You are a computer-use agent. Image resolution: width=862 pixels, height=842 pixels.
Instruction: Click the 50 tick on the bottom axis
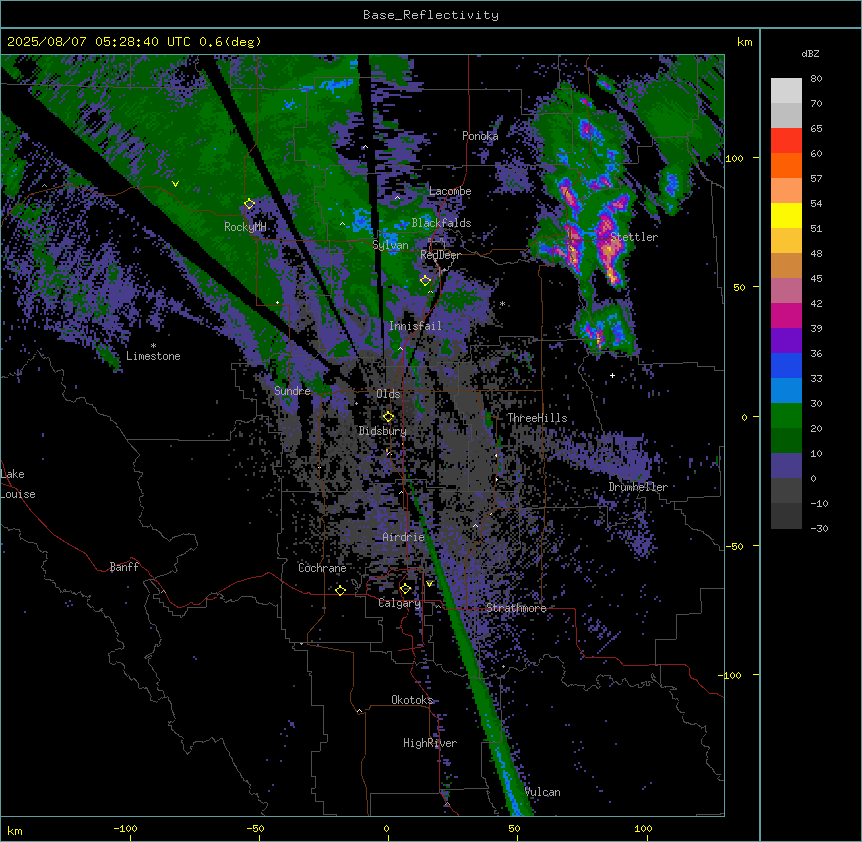tap(514, 828)
